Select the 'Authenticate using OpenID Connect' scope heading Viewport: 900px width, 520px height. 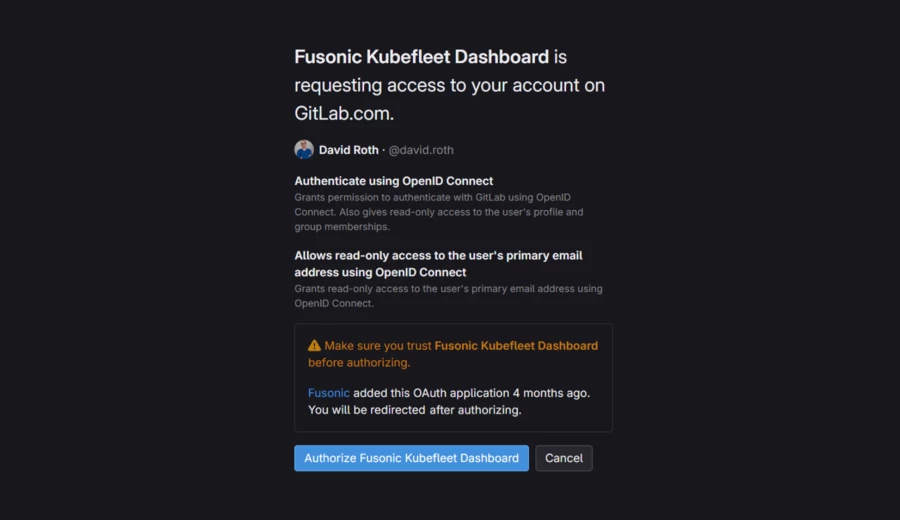393,181
